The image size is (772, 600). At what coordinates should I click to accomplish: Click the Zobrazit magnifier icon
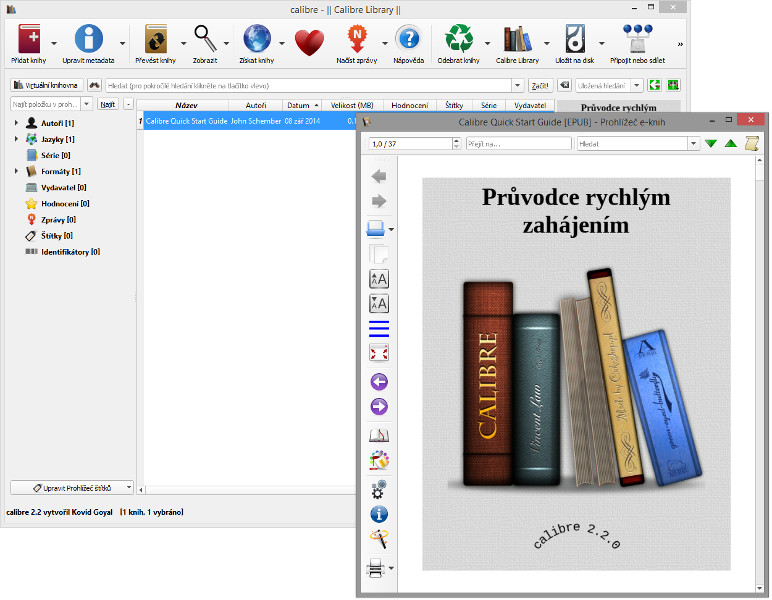[205, 38]
